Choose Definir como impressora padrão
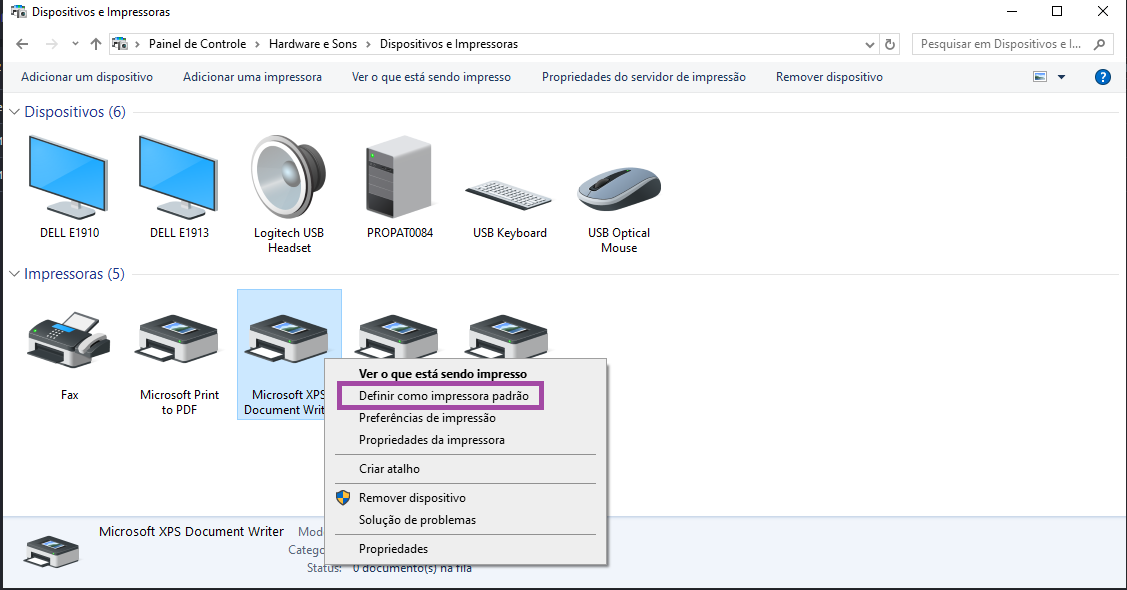 point(443,396)
